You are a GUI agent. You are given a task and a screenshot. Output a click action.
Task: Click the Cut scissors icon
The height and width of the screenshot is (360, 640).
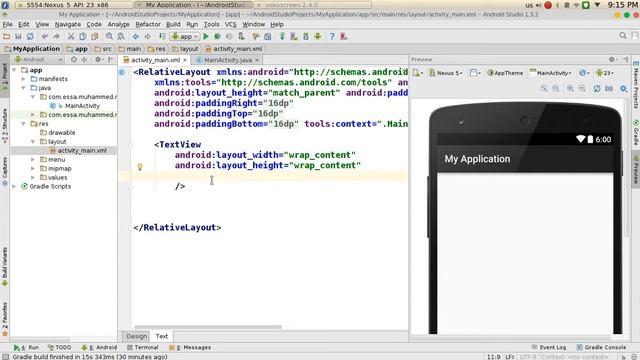click(x=71, y=36)
